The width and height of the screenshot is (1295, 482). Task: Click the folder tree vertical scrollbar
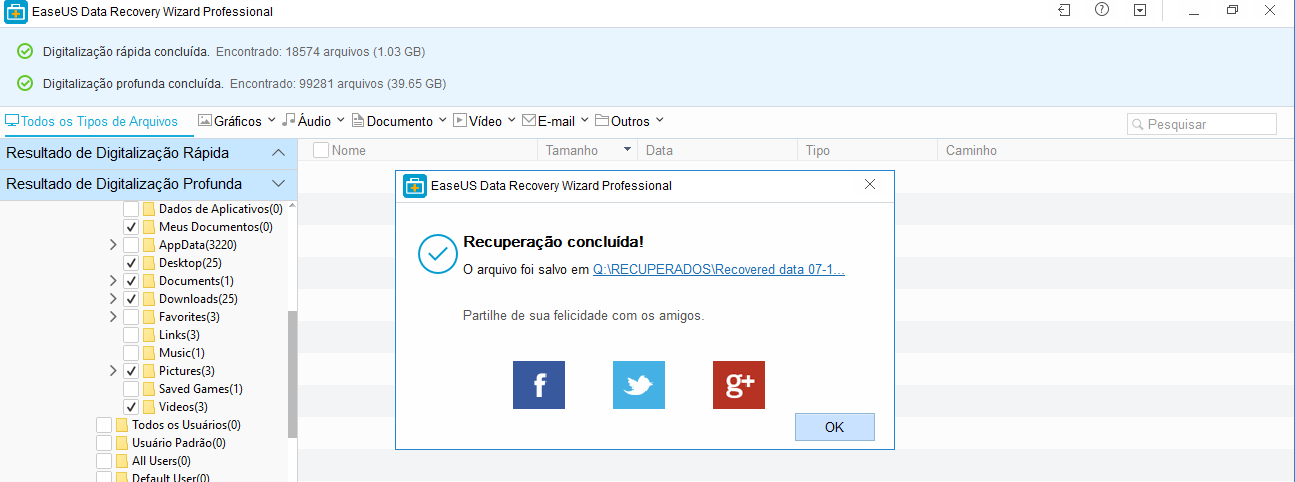point(292,374)
